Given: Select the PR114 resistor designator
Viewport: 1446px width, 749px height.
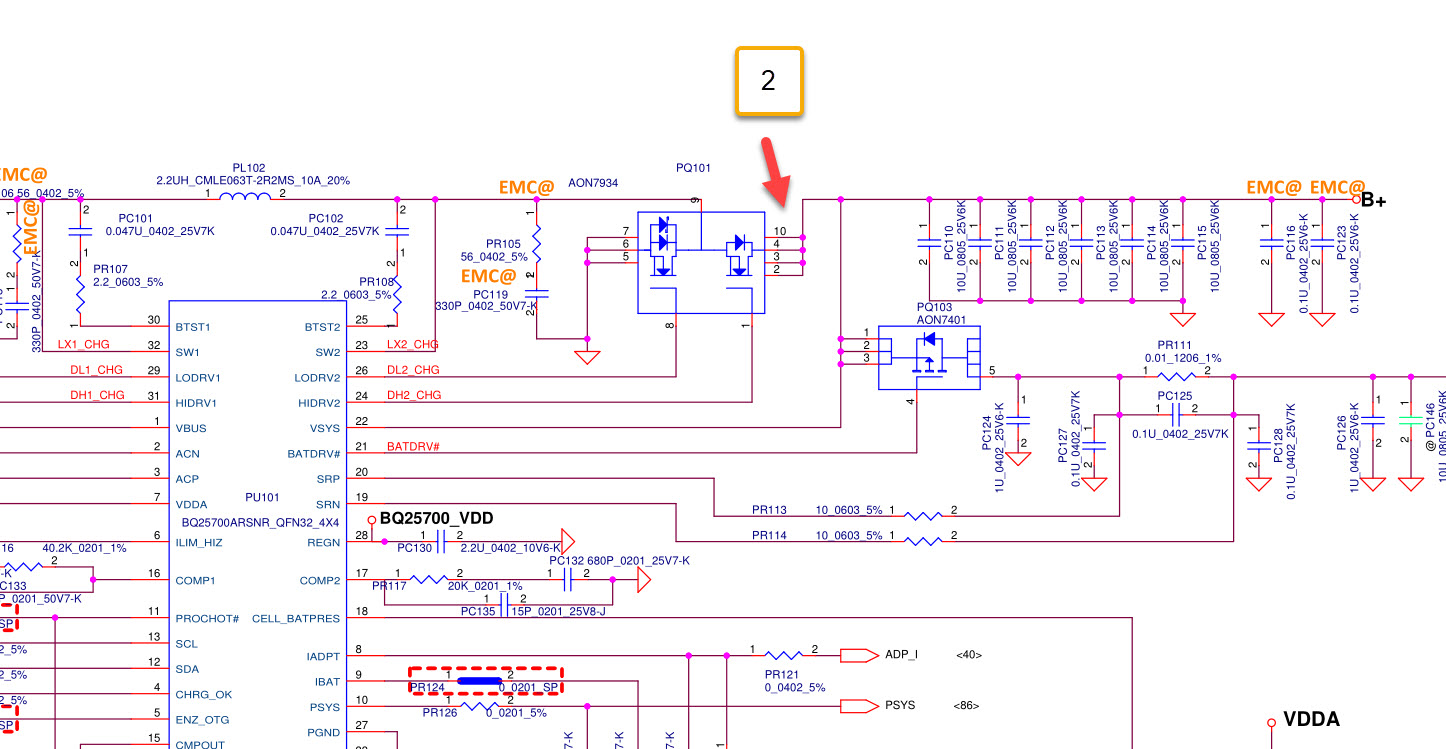Looking at the screenshot, I should (x=769, y=536).
